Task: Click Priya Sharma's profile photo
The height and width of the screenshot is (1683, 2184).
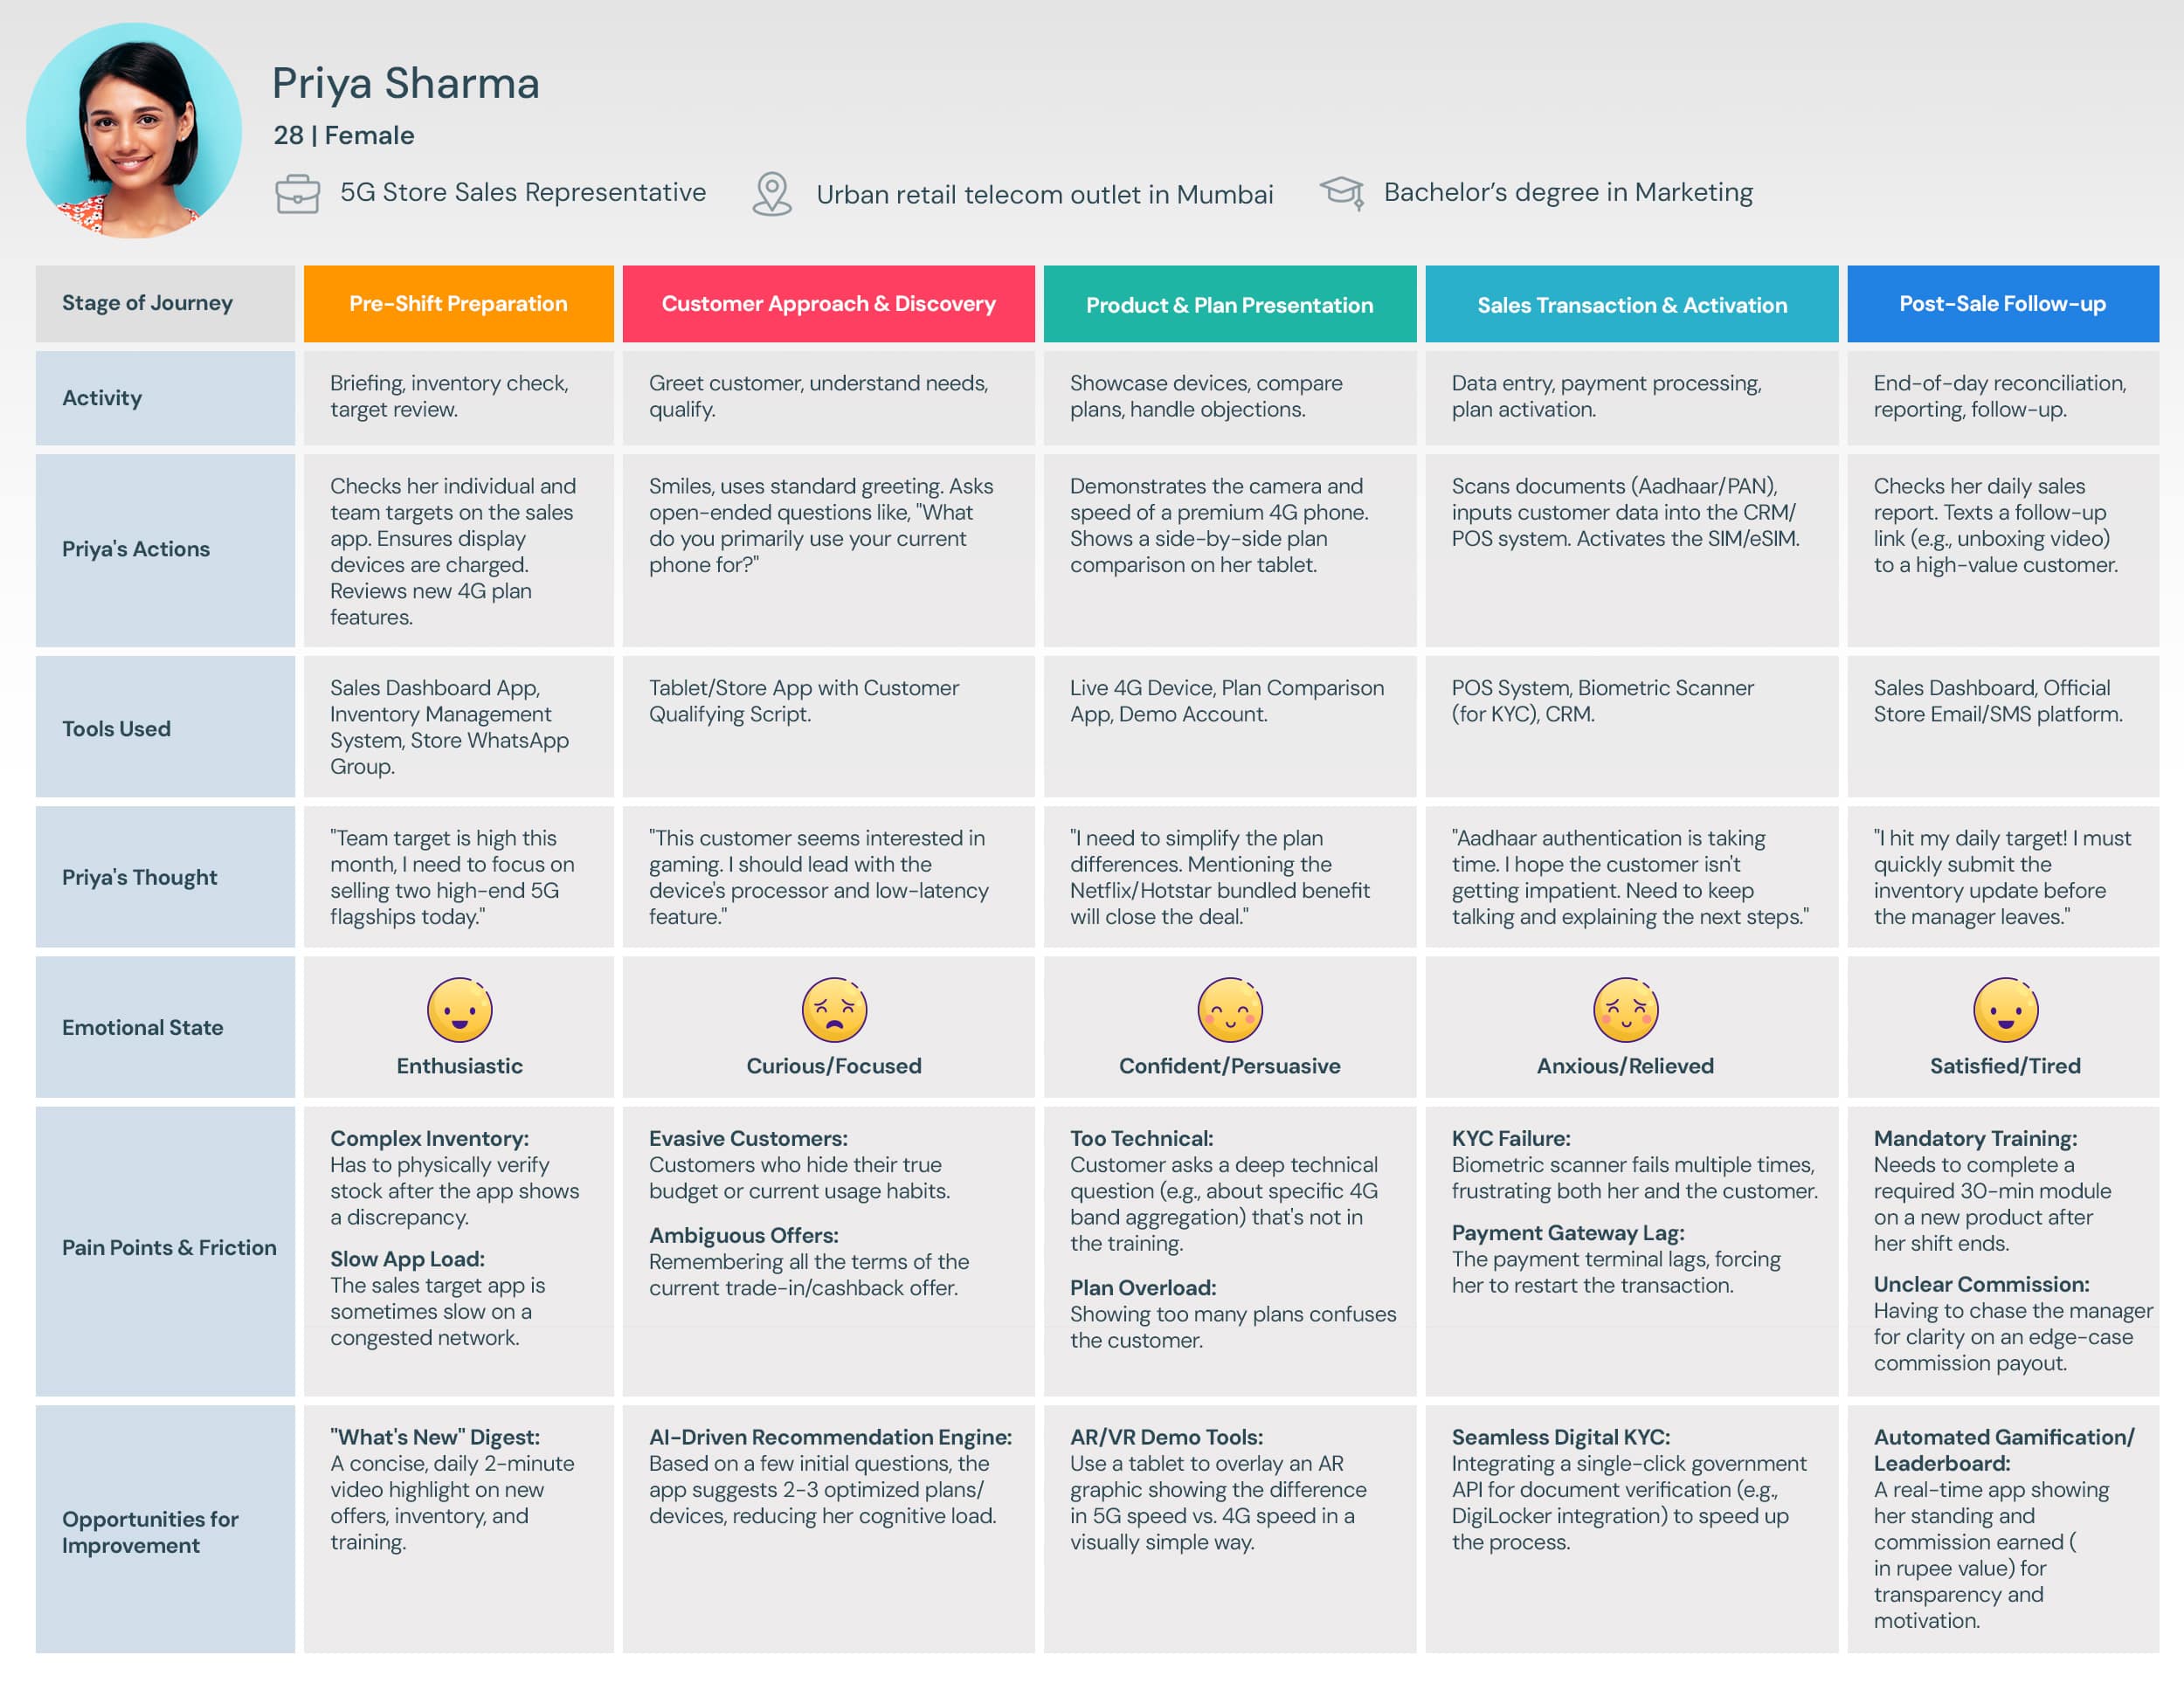Action: tap(134, 131)
